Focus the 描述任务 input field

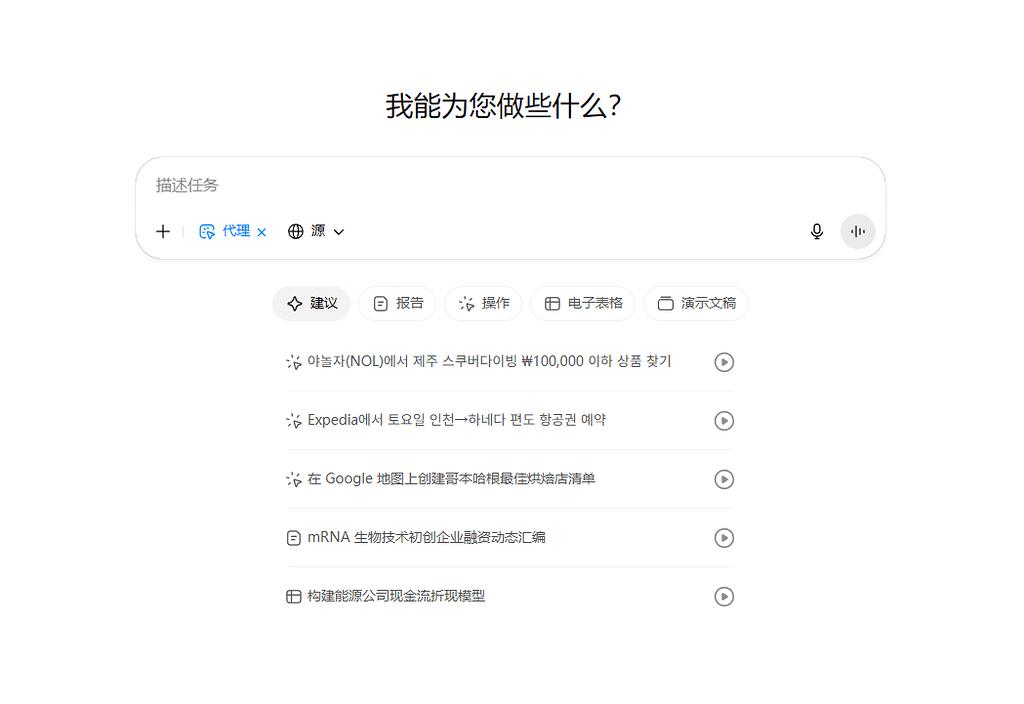tap(509, 185)
